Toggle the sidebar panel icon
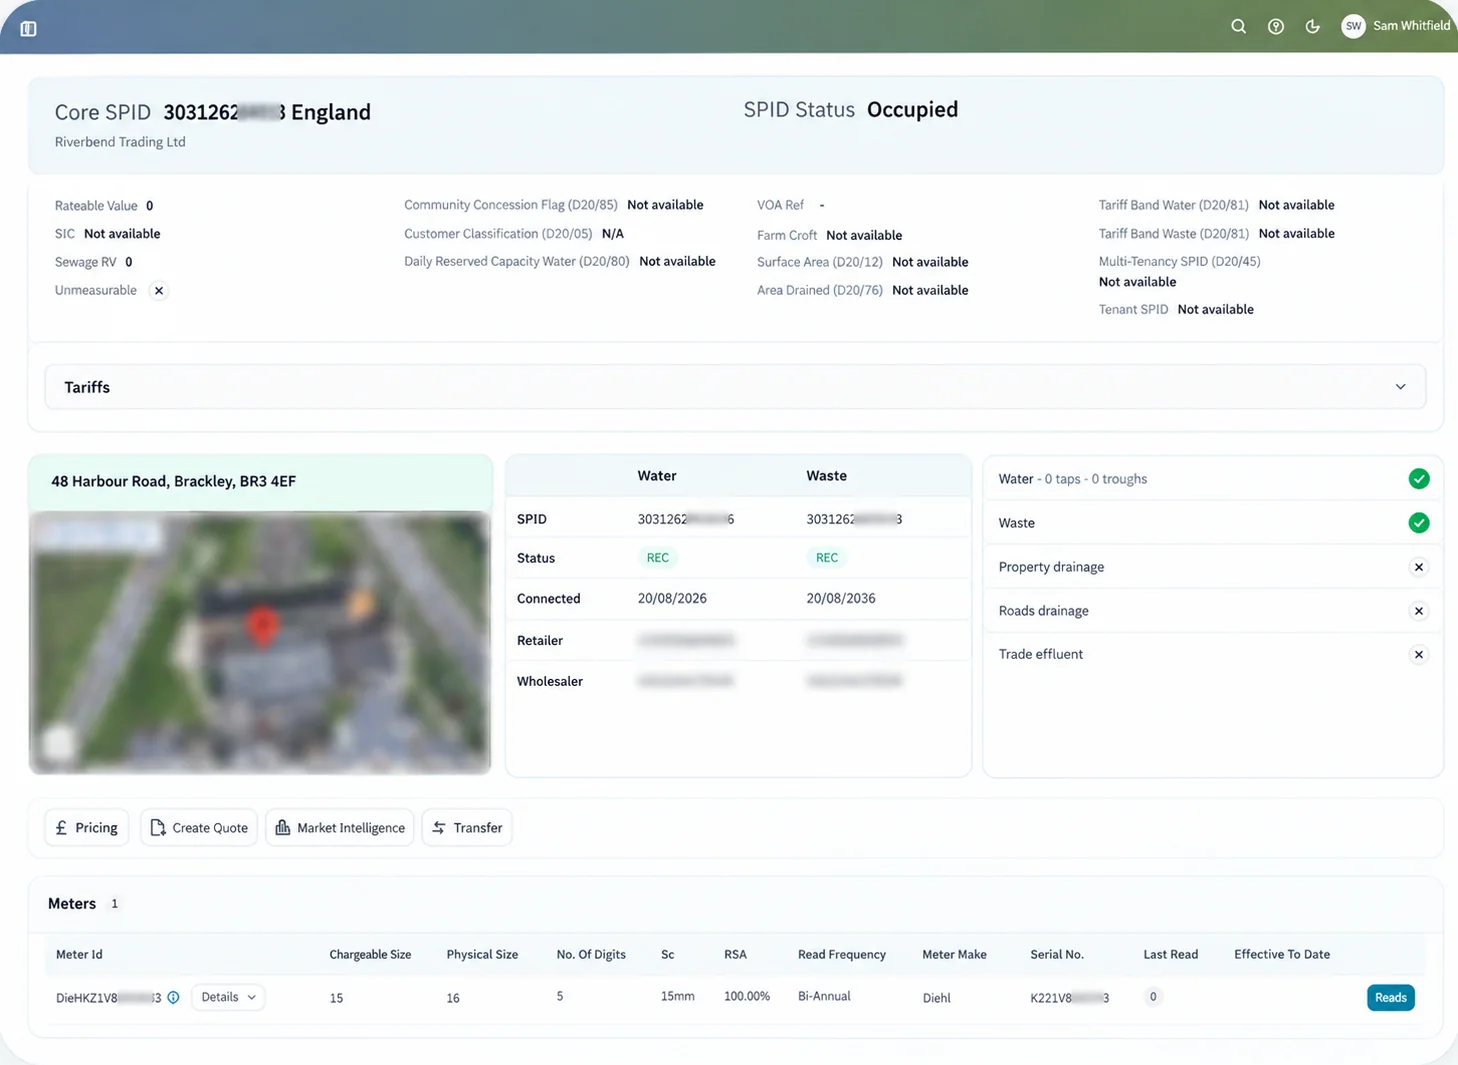The width and height of the screenshot is (1458, 1065). pyautogui.click(x=28, y=28)
